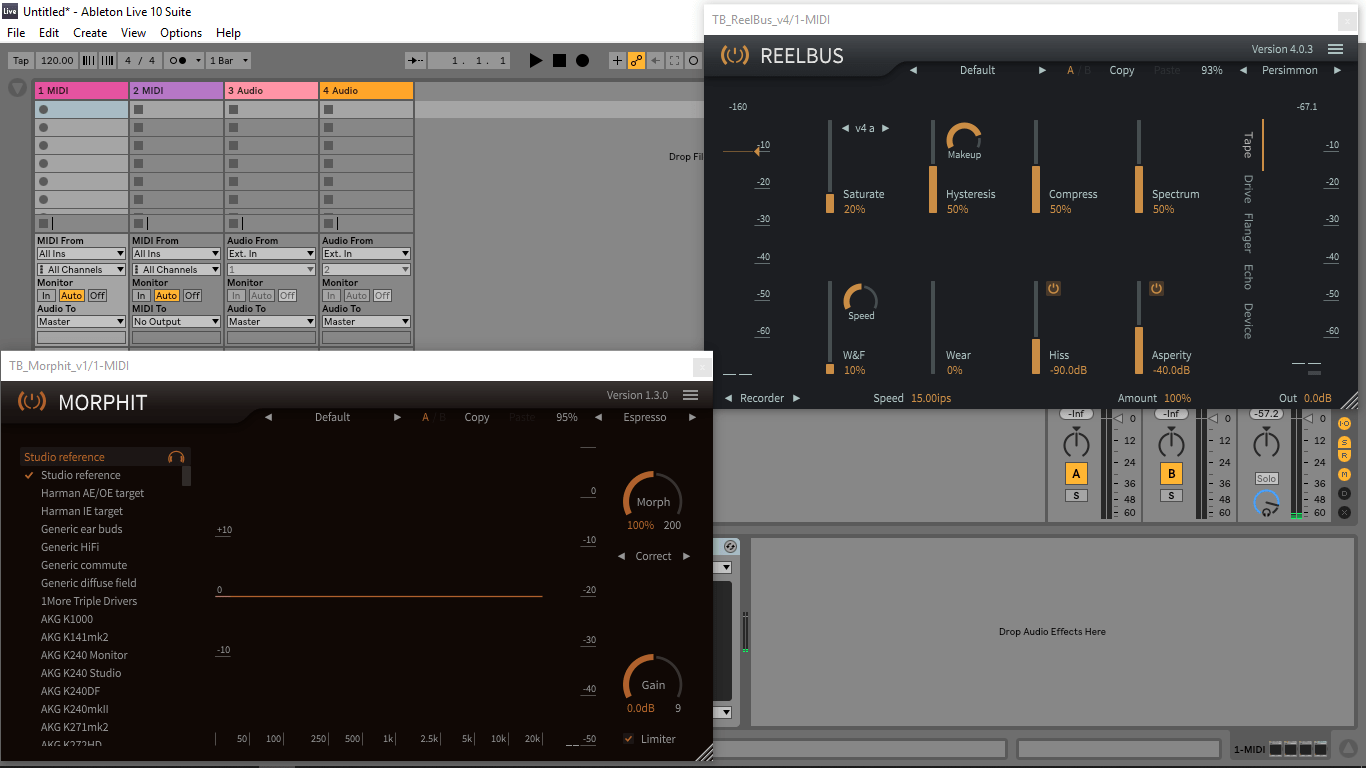Image resolution: width=1366 pixels, height=768 pixels.
Task: Click Morphit Copy button
Action: (477, 417)
